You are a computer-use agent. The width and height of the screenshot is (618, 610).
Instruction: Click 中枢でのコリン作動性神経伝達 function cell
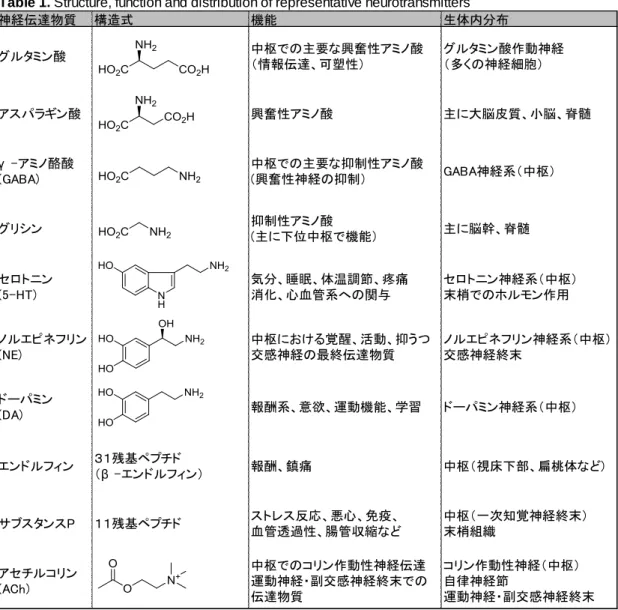pos(339,581)
